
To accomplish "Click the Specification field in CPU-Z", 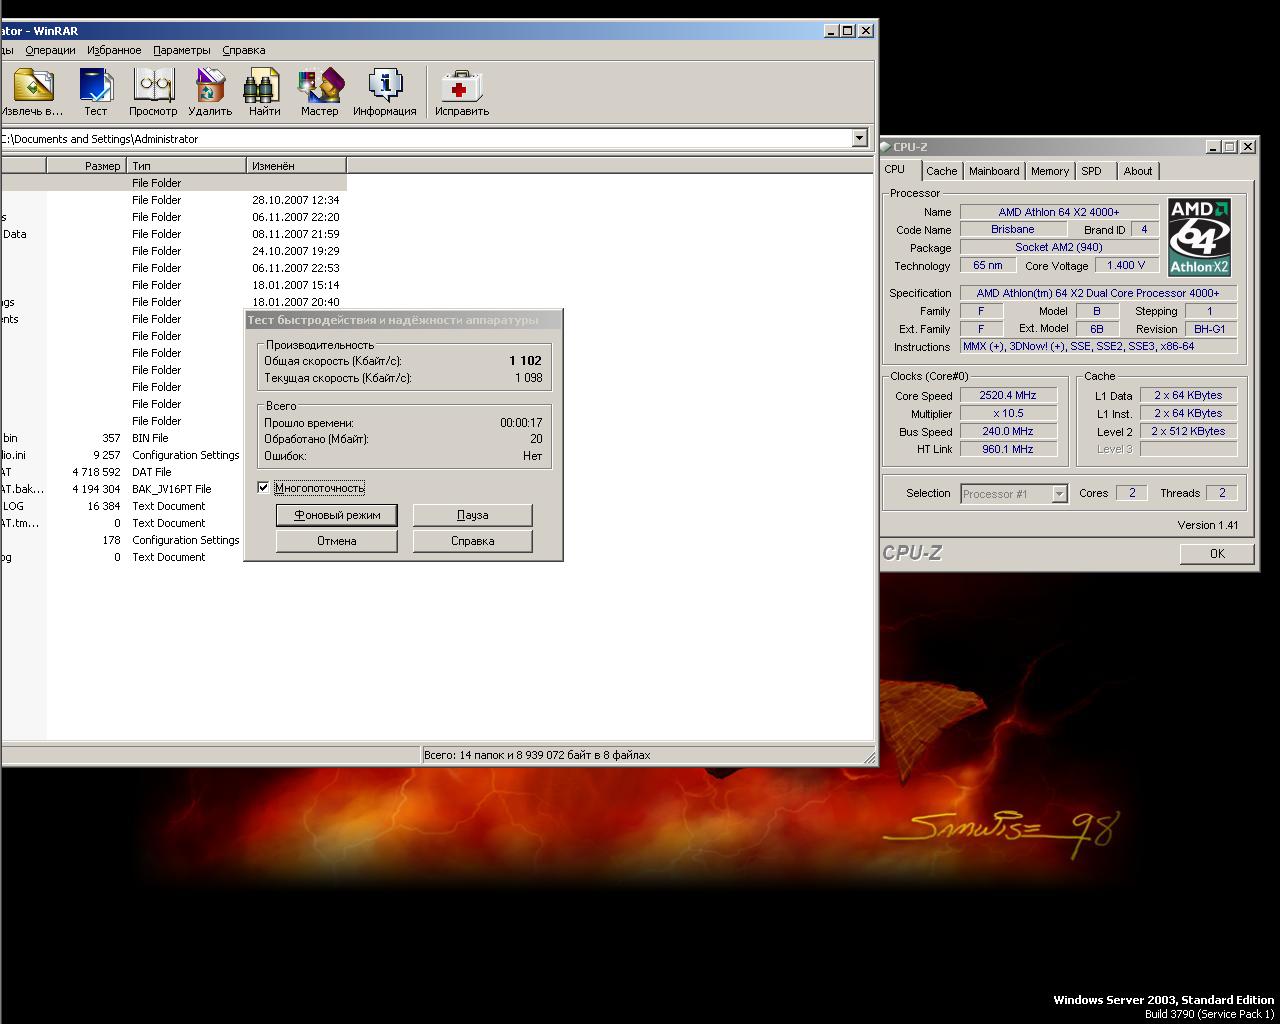I will pyautogui.click(x=1098, y=293).
